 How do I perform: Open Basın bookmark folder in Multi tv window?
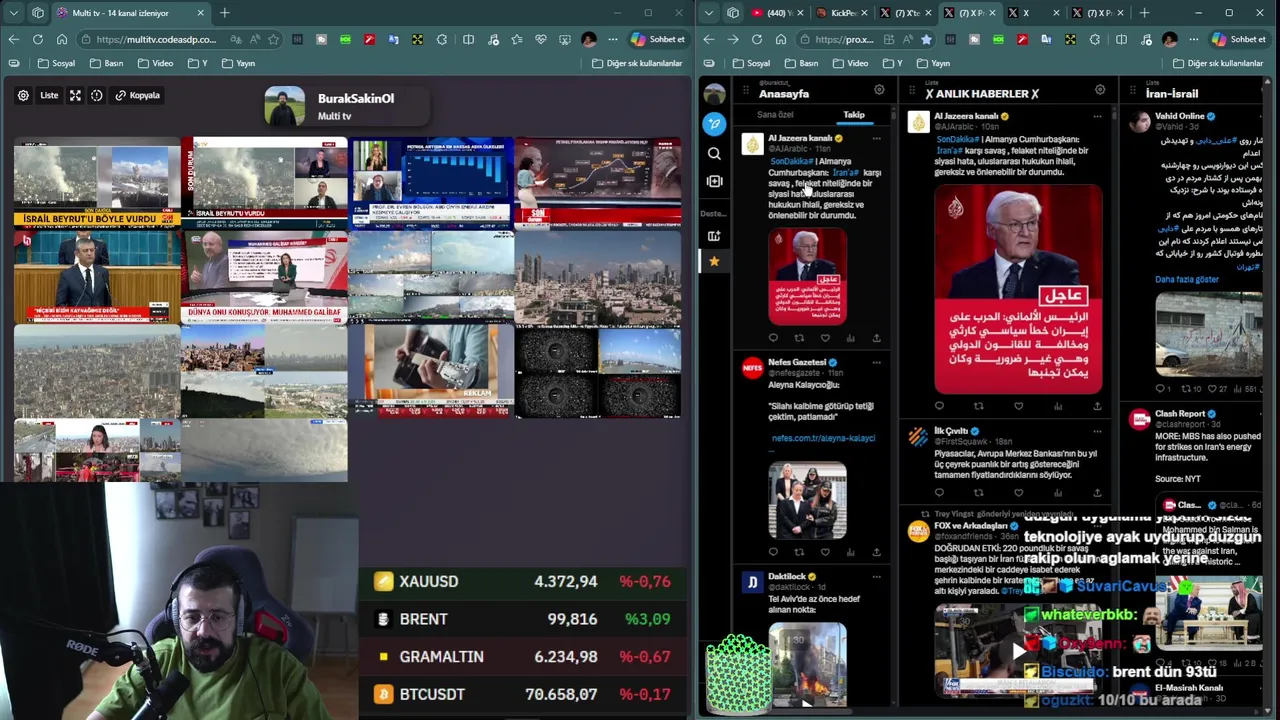(x=106, y=63)
